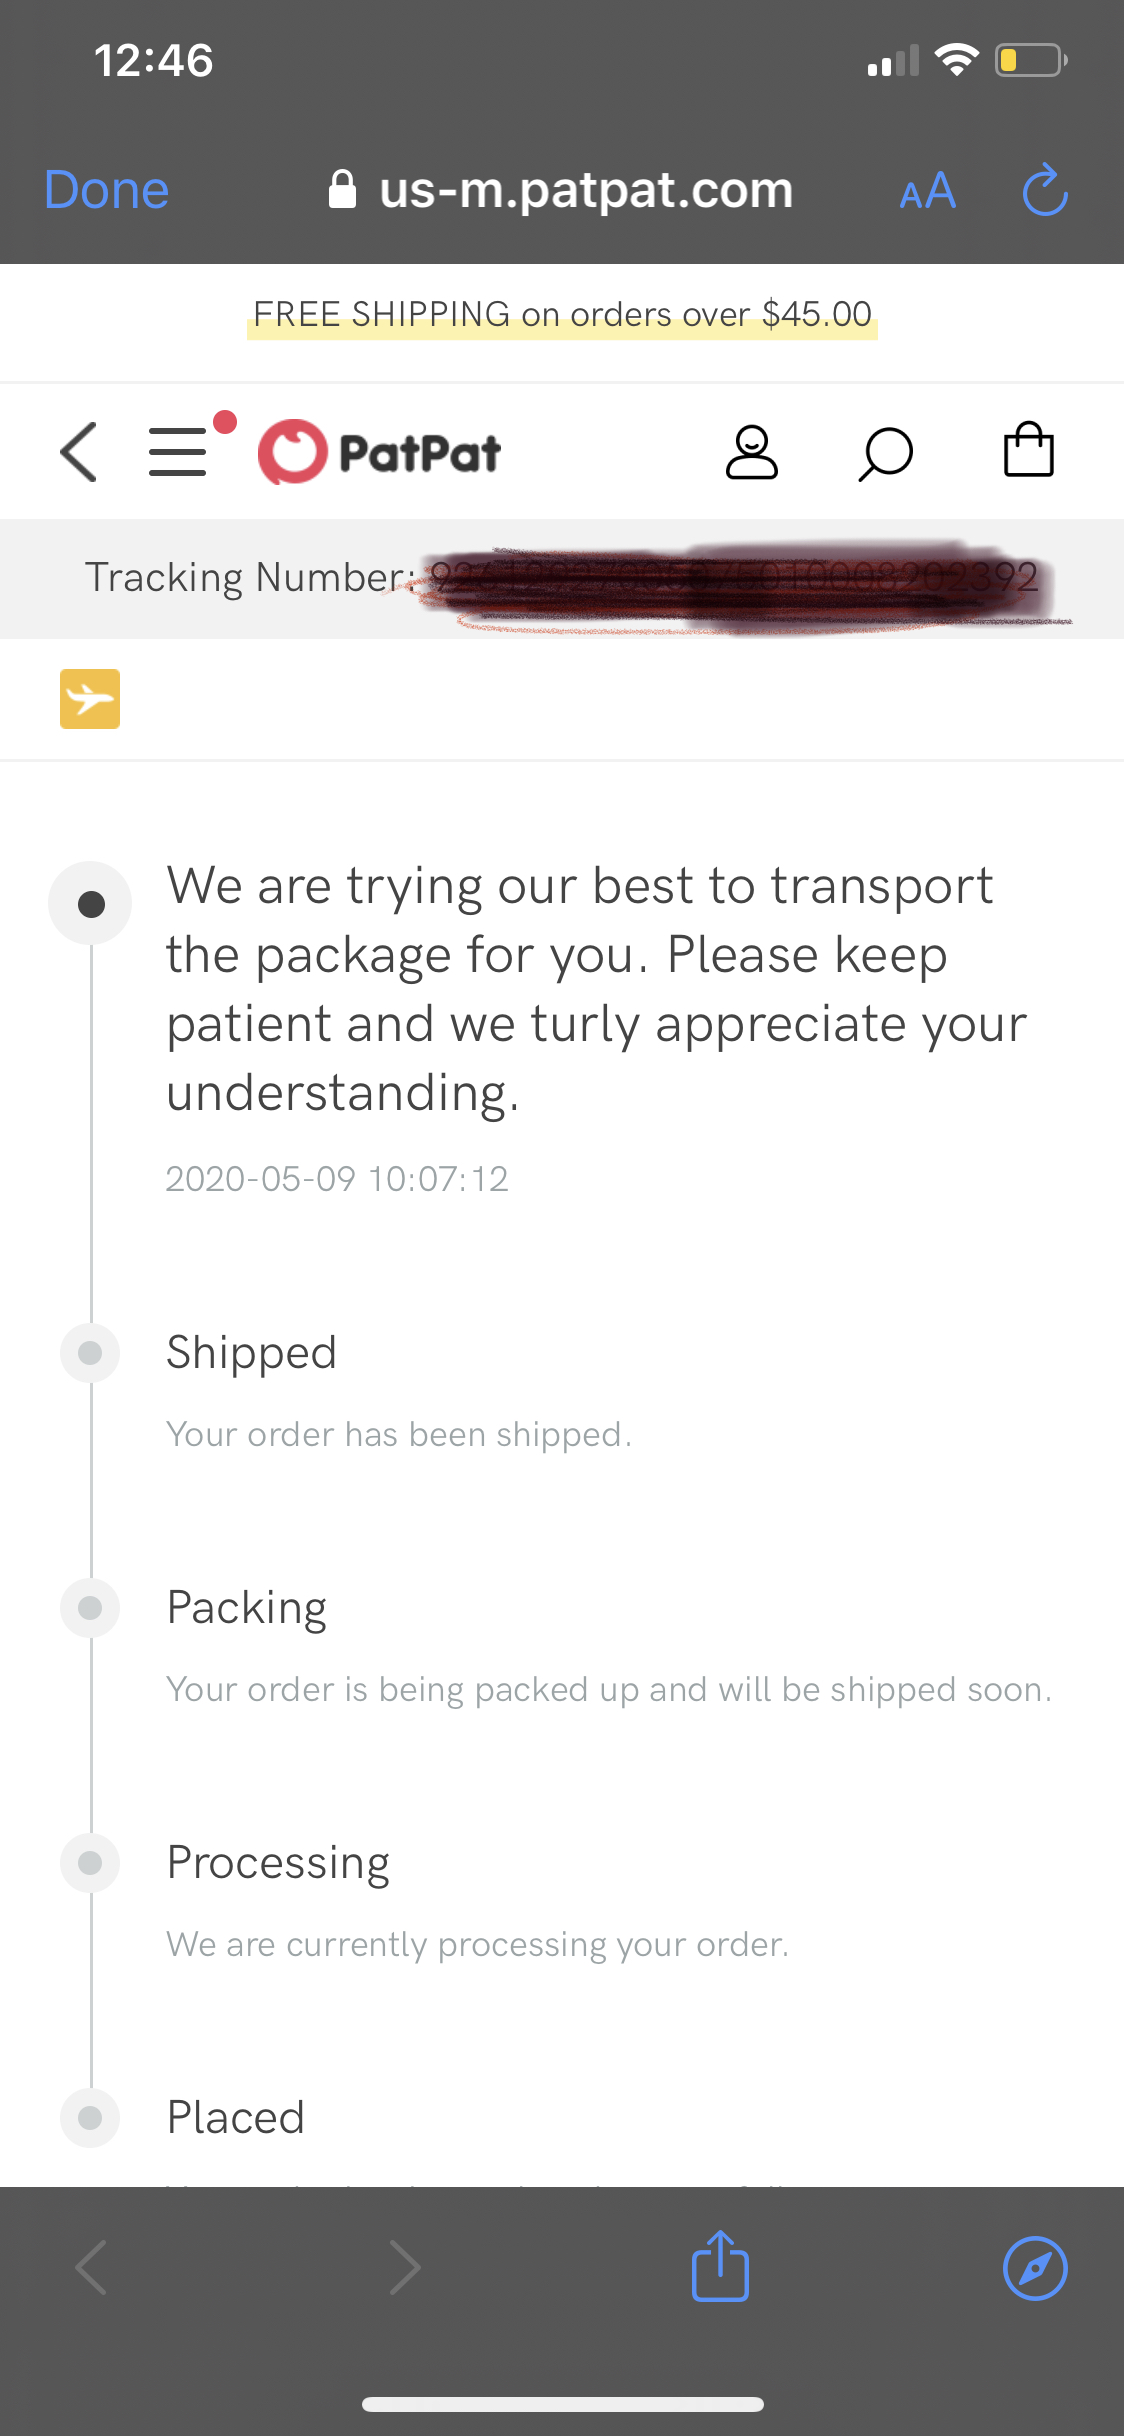Select the Packing timeline marker
This screenshot has height=2436, width=1124.
tap(90, 1608)
